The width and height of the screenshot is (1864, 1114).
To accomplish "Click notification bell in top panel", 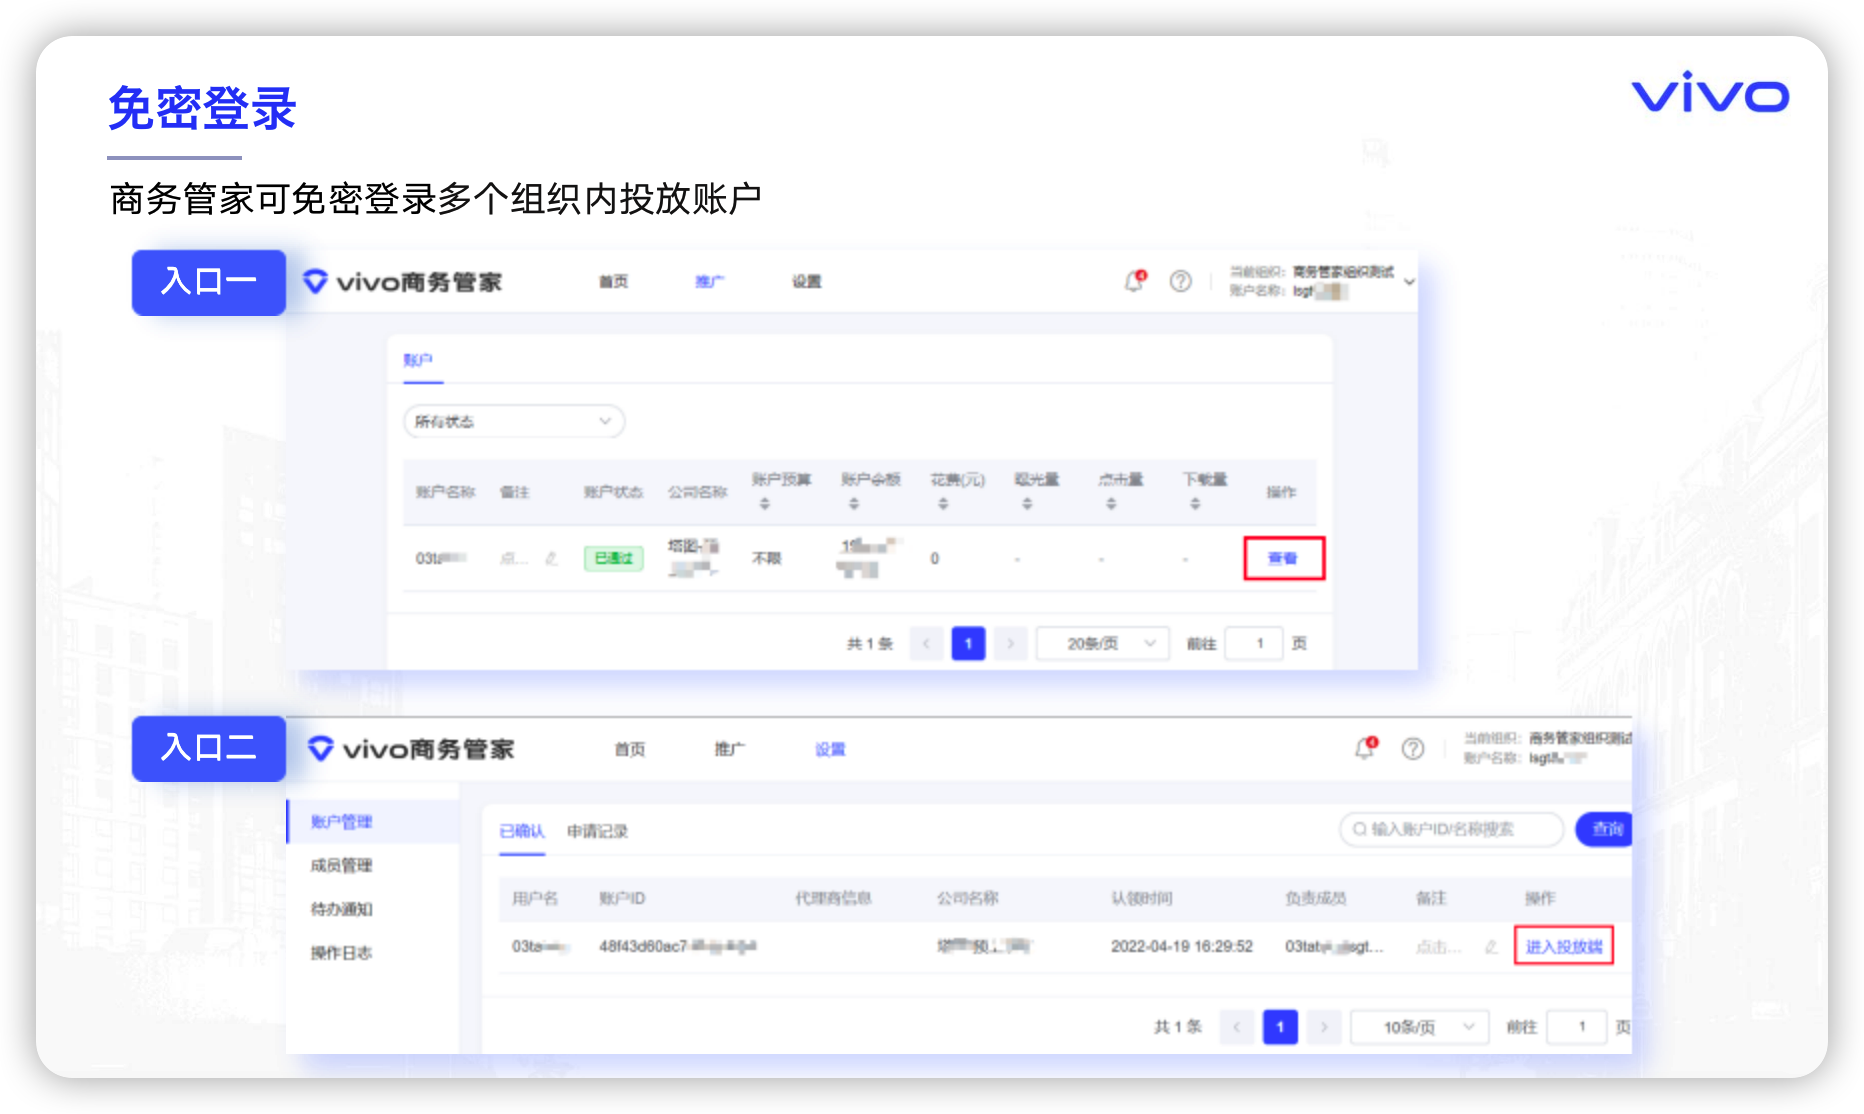I will (1134, 282).
